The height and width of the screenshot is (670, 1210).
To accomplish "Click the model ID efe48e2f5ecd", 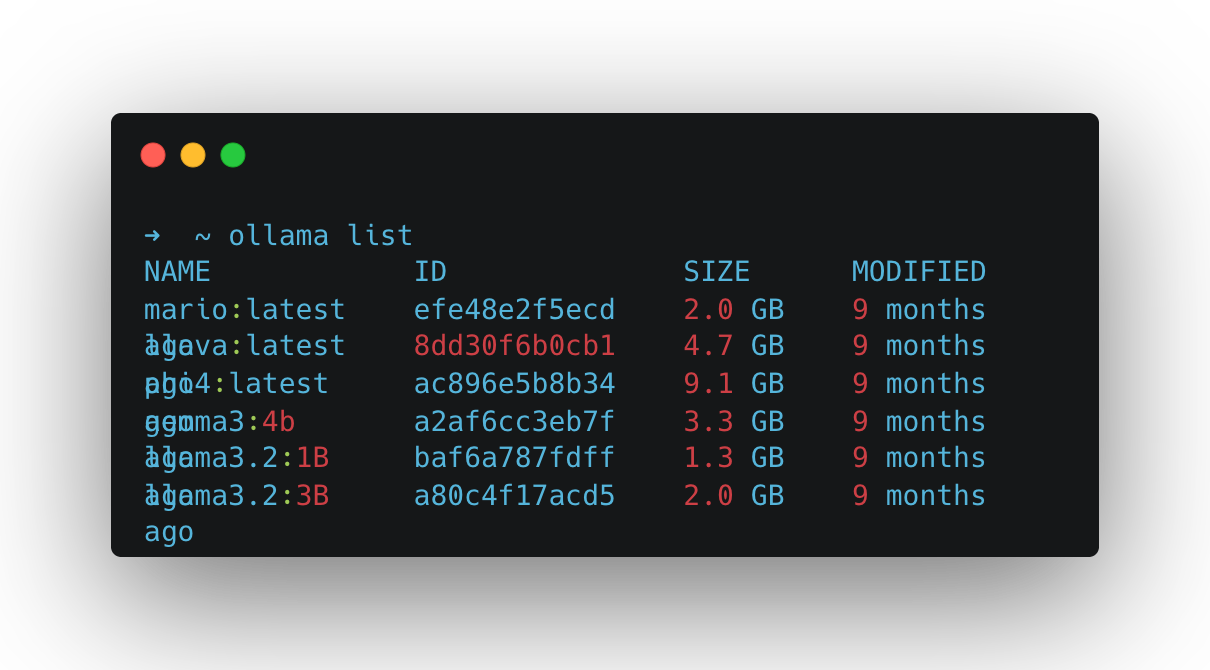I will 514,310.
